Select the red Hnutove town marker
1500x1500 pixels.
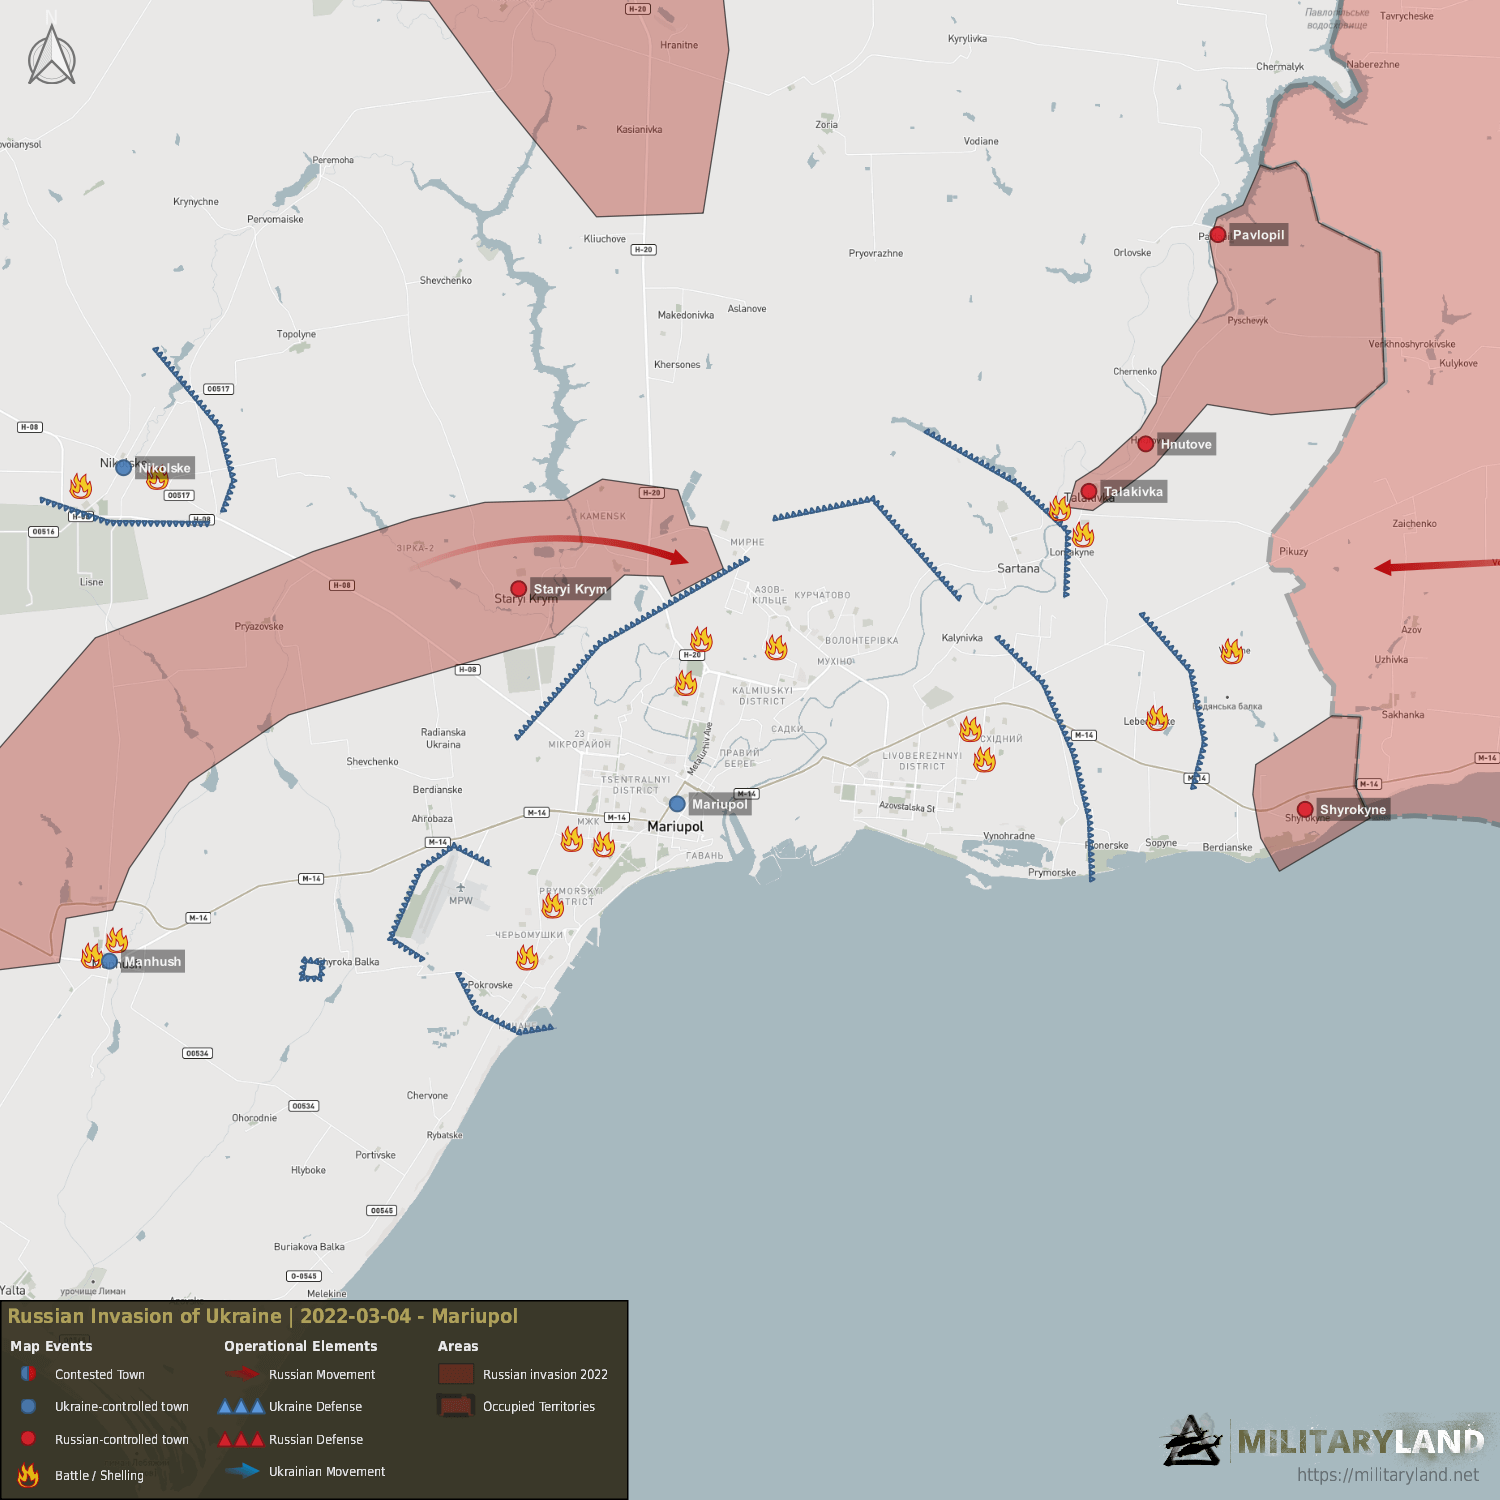pos(1145,444)
